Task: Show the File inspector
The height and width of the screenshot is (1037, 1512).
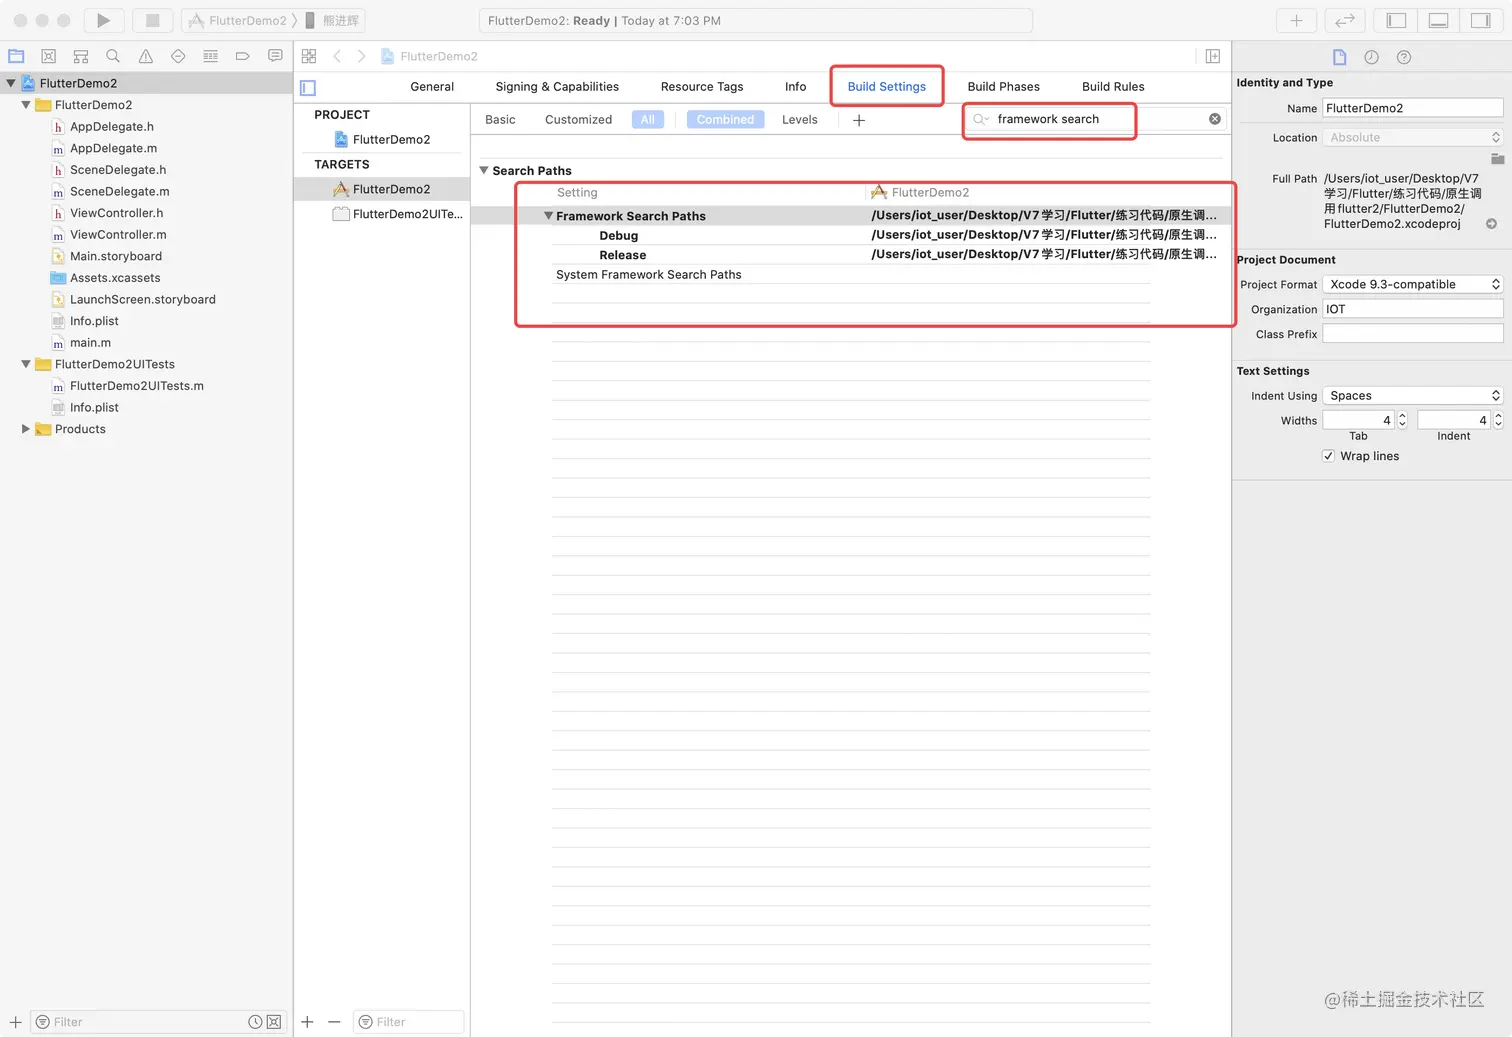Action: click(x=1340, y=57)
